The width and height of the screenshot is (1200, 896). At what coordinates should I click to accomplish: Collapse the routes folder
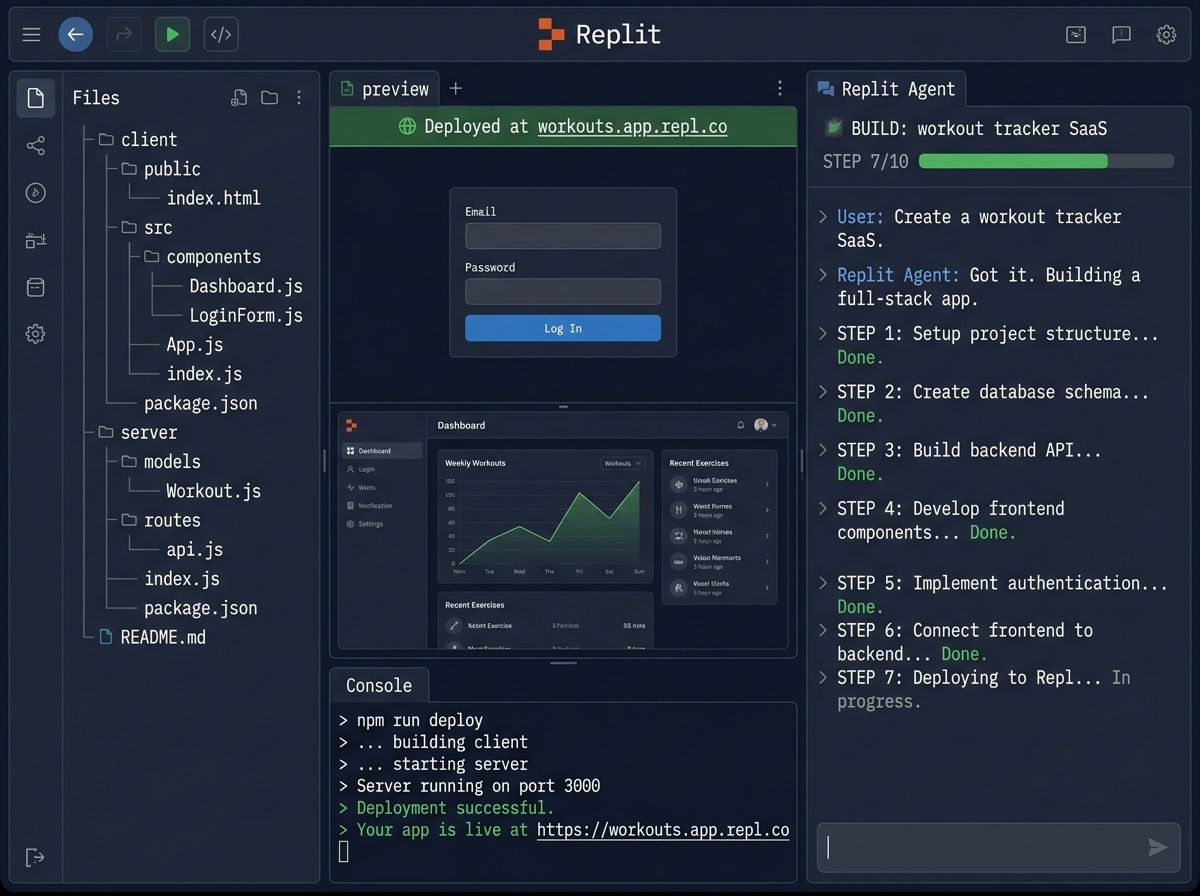coord(161,520)
